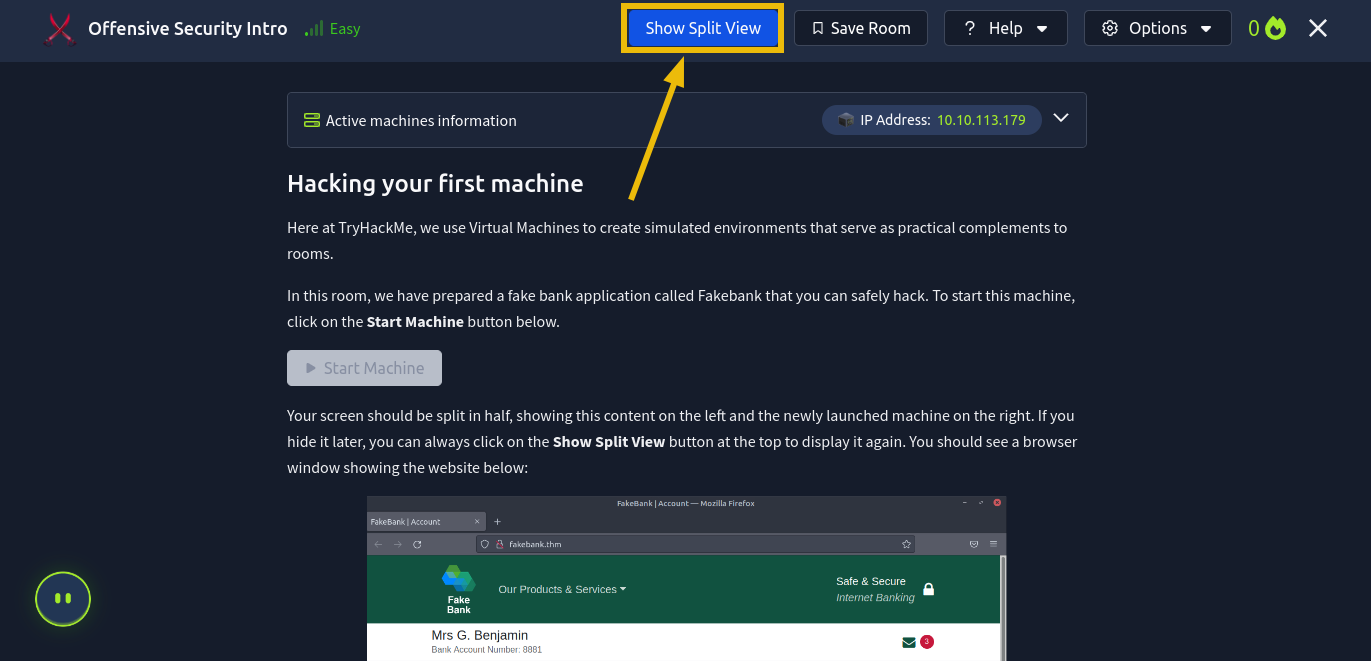
Task: Click the gear icon in Options
Action: click(x=1110, y=28)
